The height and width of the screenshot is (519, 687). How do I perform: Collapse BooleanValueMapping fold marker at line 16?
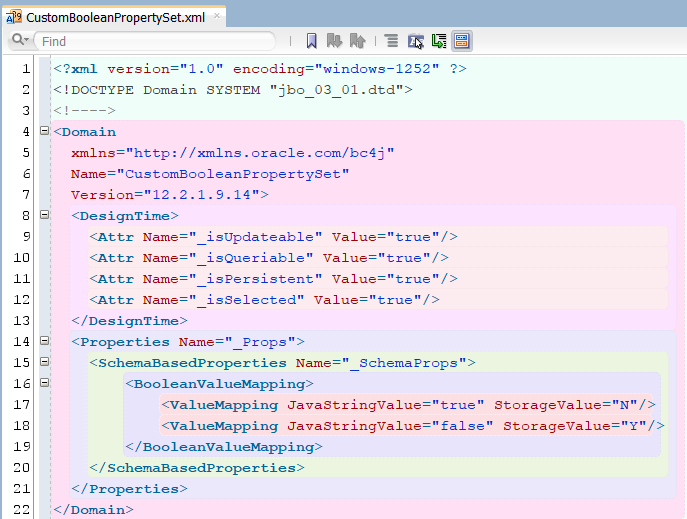44,382
